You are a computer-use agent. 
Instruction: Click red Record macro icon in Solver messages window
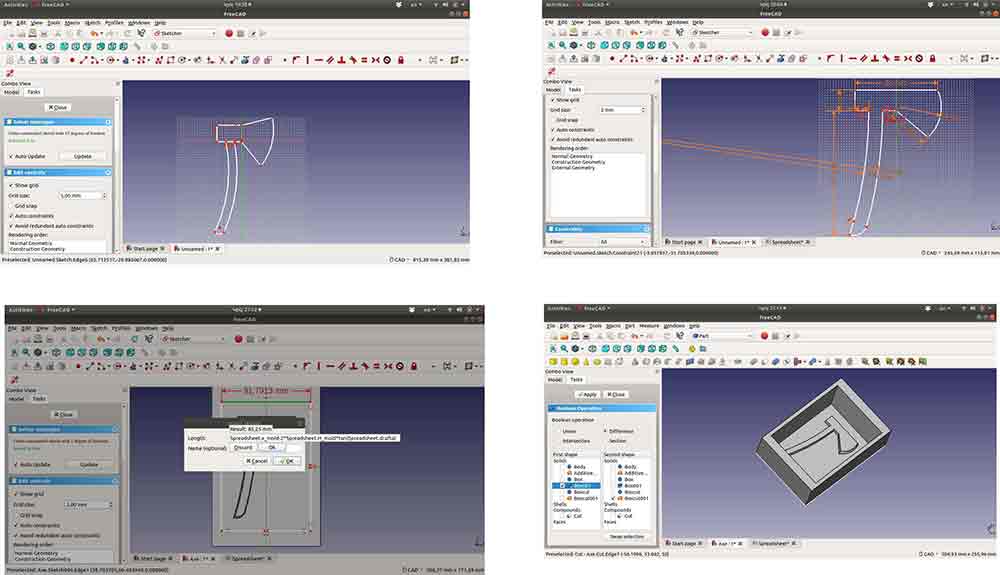(229, 33)
